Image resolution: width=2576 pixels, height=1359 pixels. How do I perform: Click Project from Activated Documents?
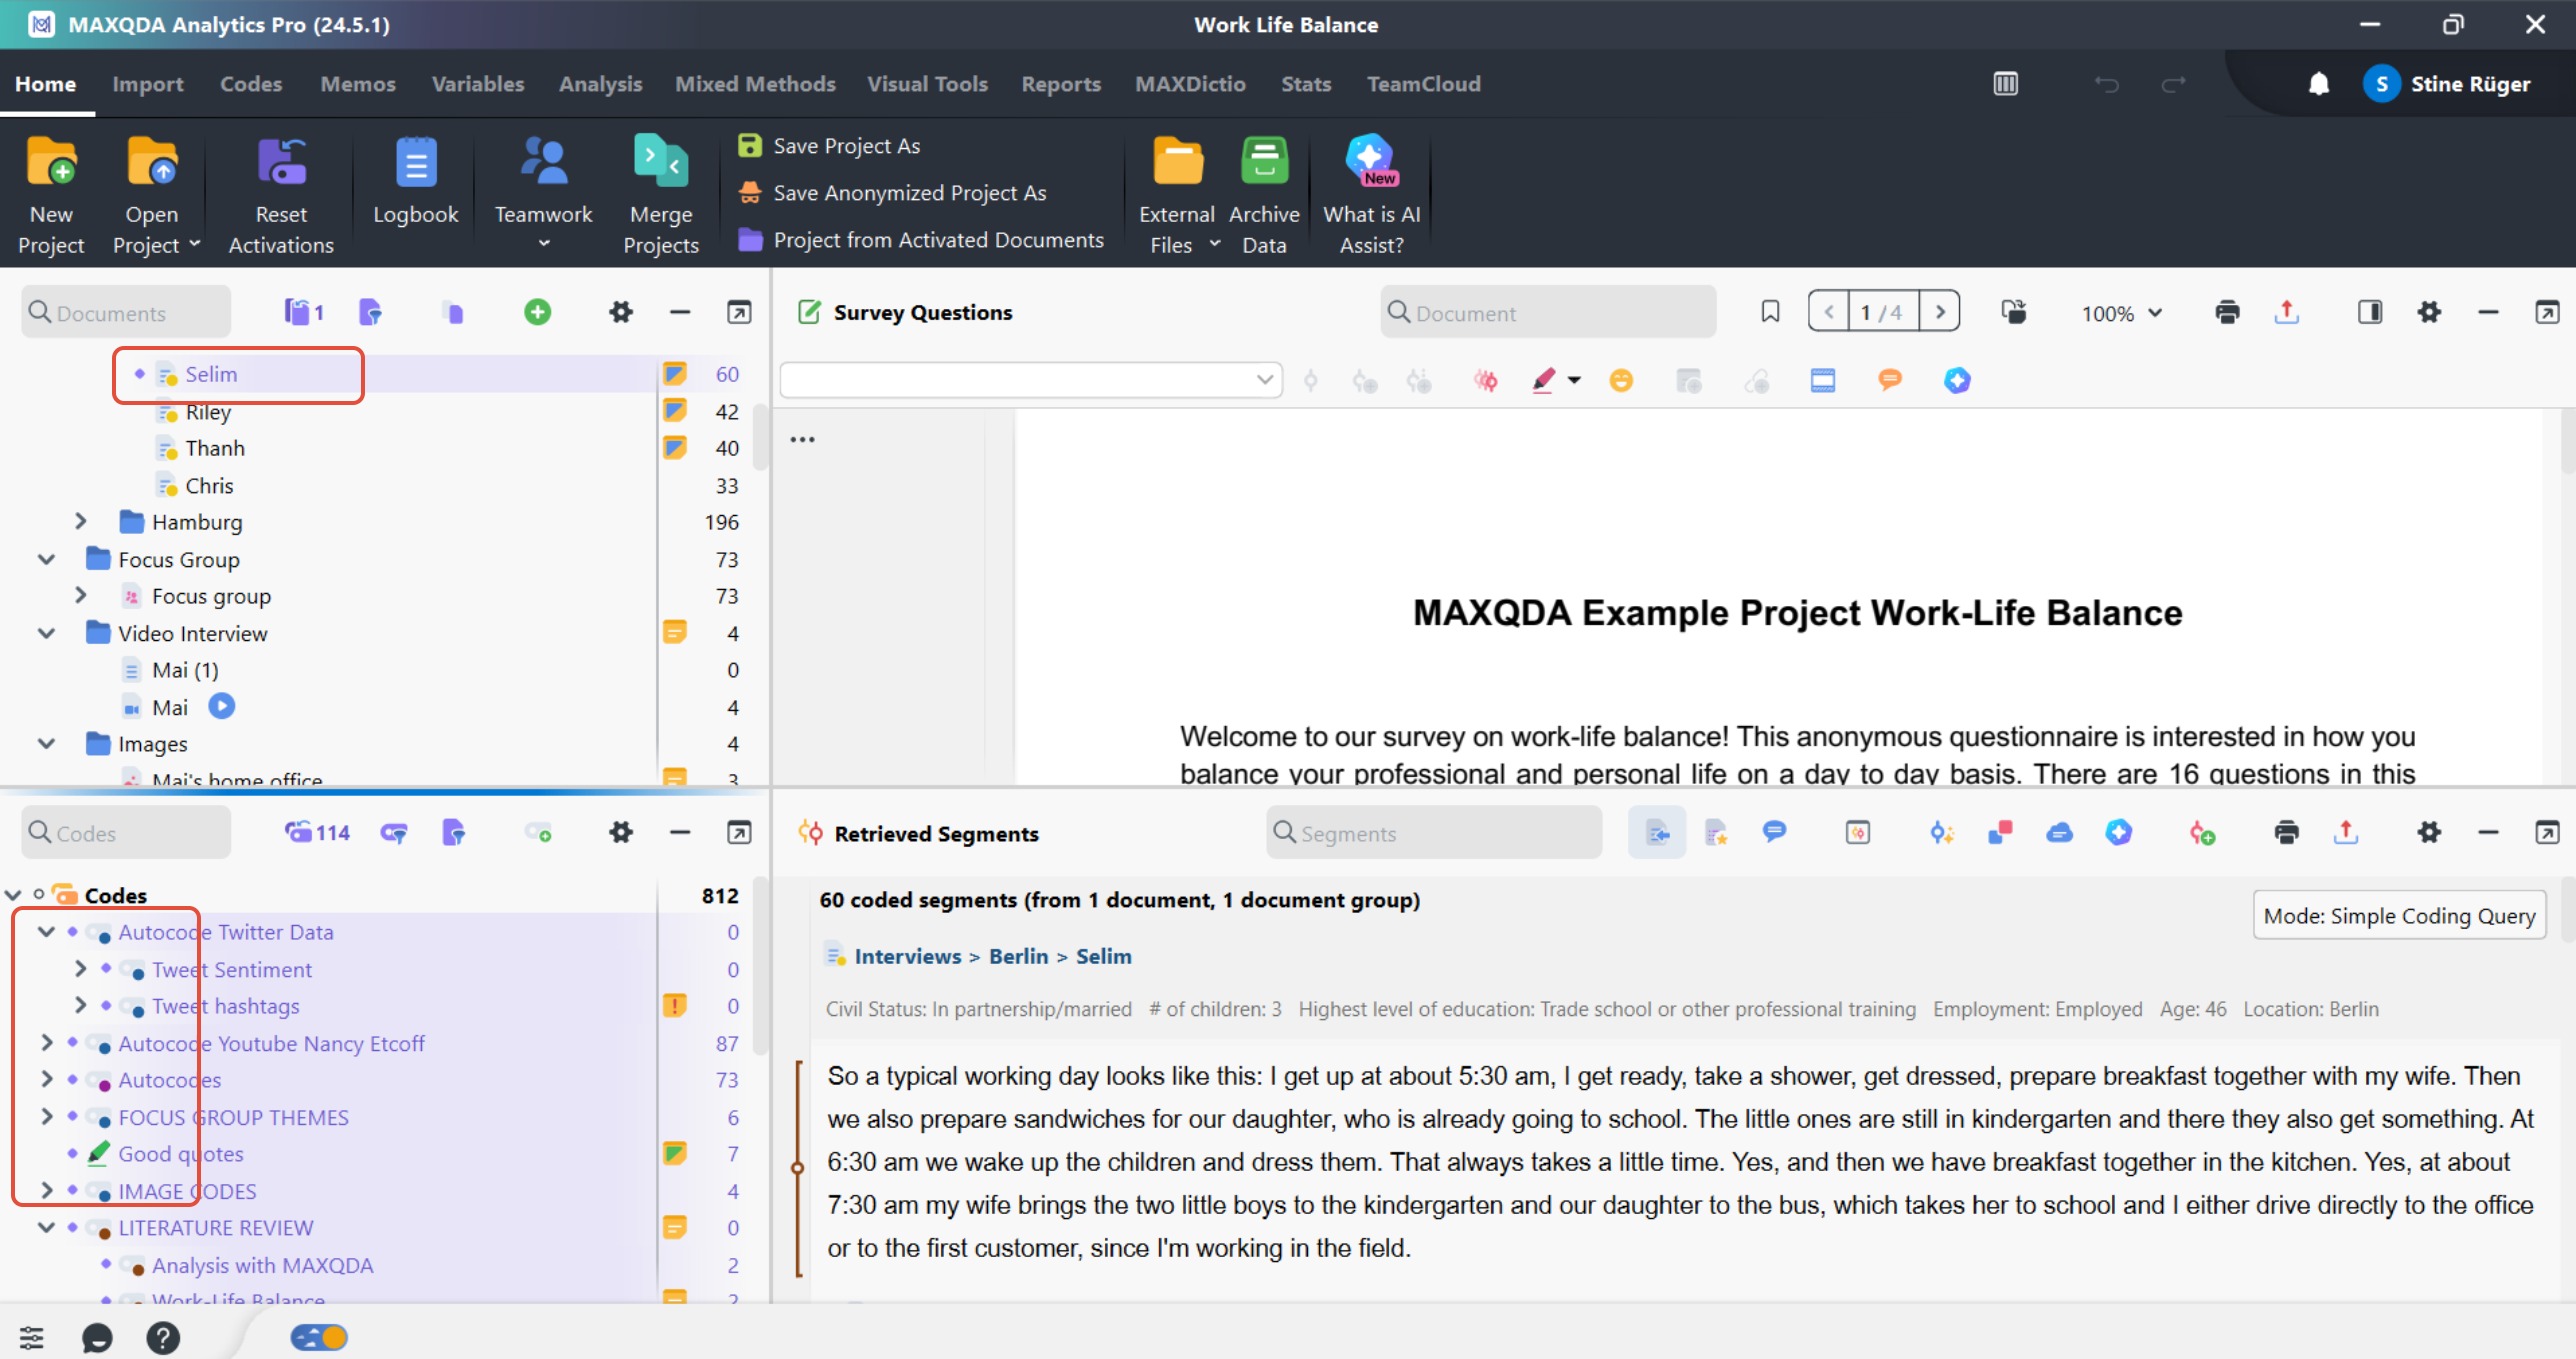[x=921, y=239]
